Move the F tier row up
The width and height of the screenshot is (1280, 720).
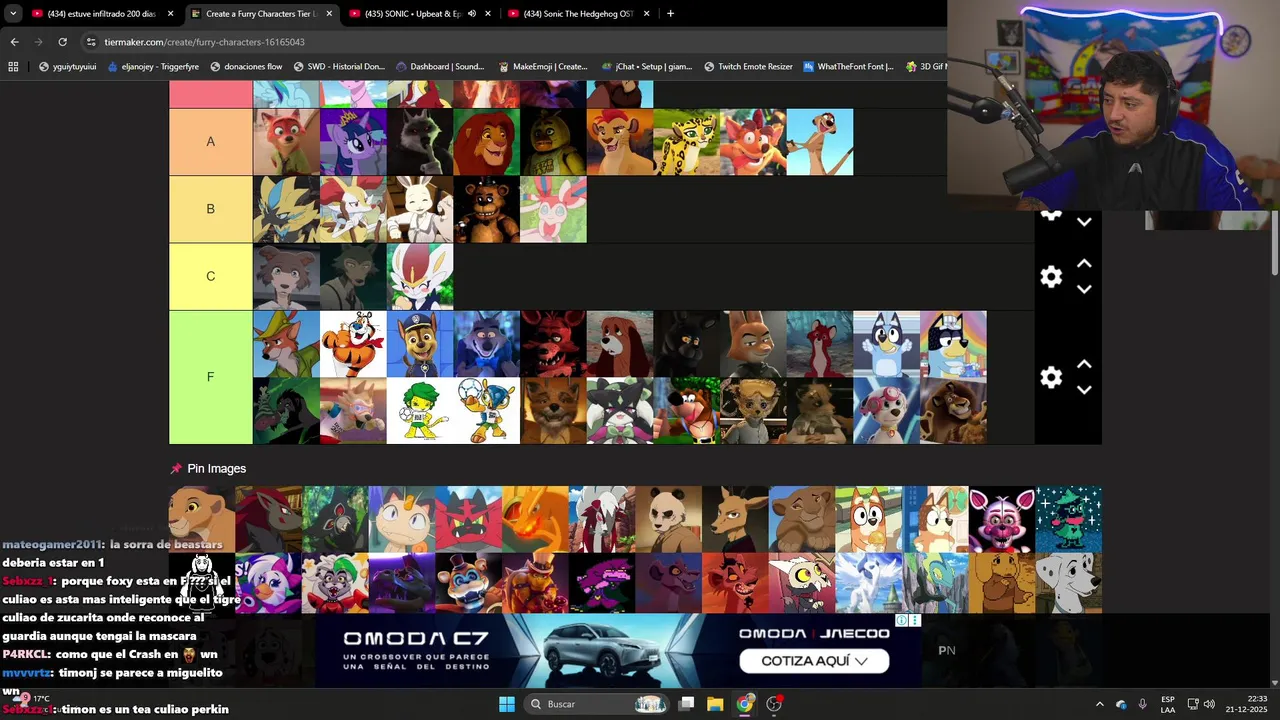[1084, 365]
